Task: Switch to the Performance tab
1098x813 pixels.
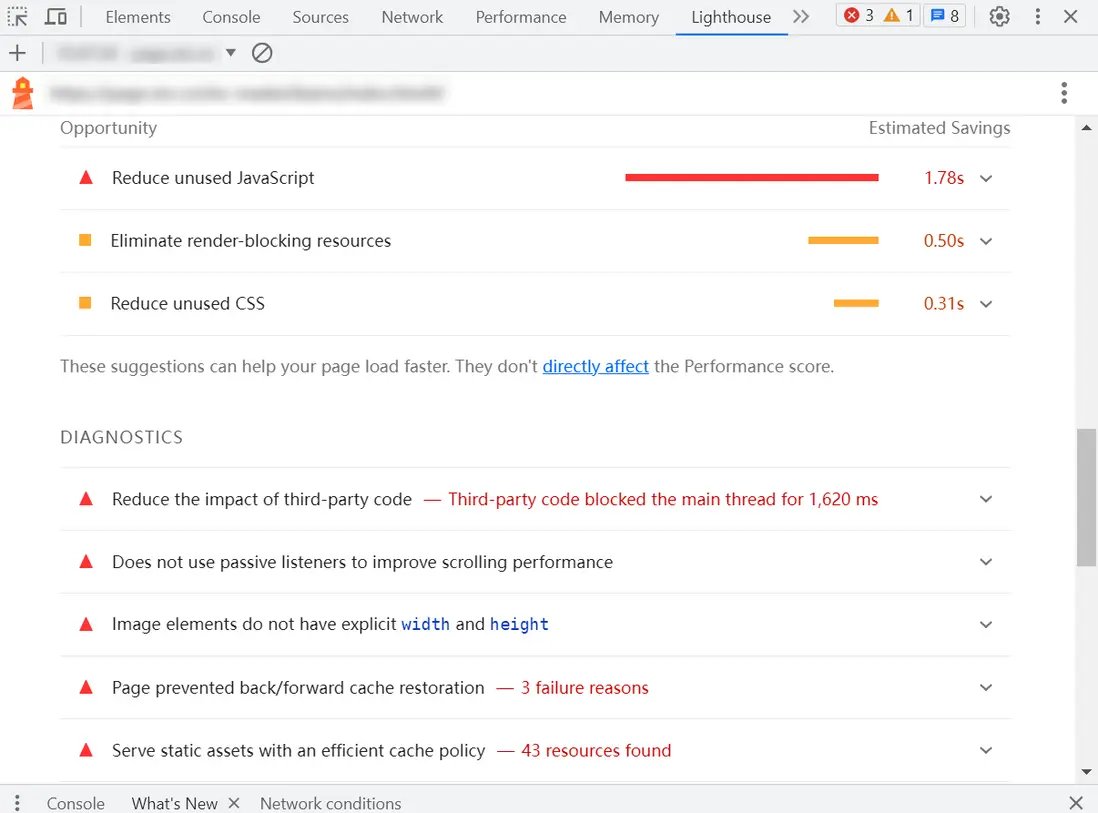Action: pyautogui.click(x=520, y=17)
